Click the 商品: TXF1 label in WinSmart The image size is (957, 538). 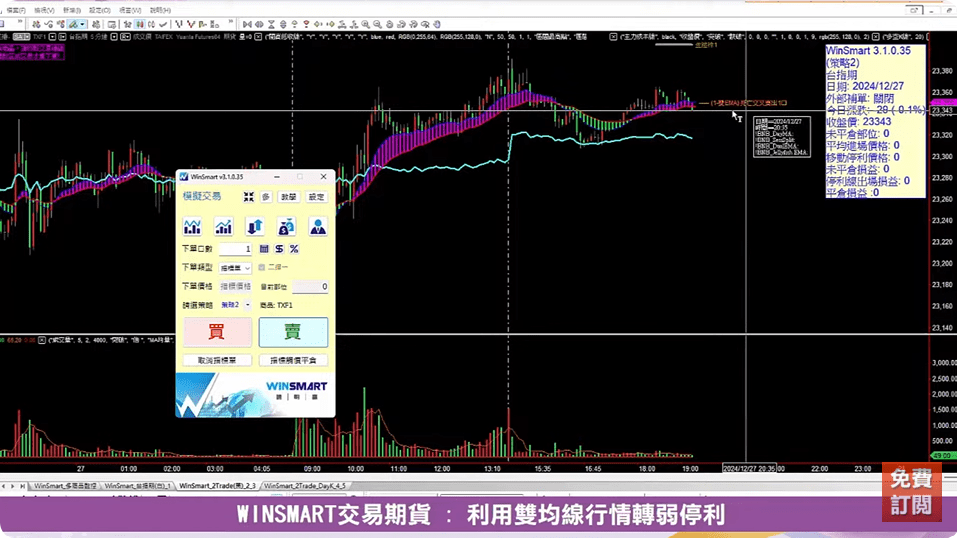(276, 305)
